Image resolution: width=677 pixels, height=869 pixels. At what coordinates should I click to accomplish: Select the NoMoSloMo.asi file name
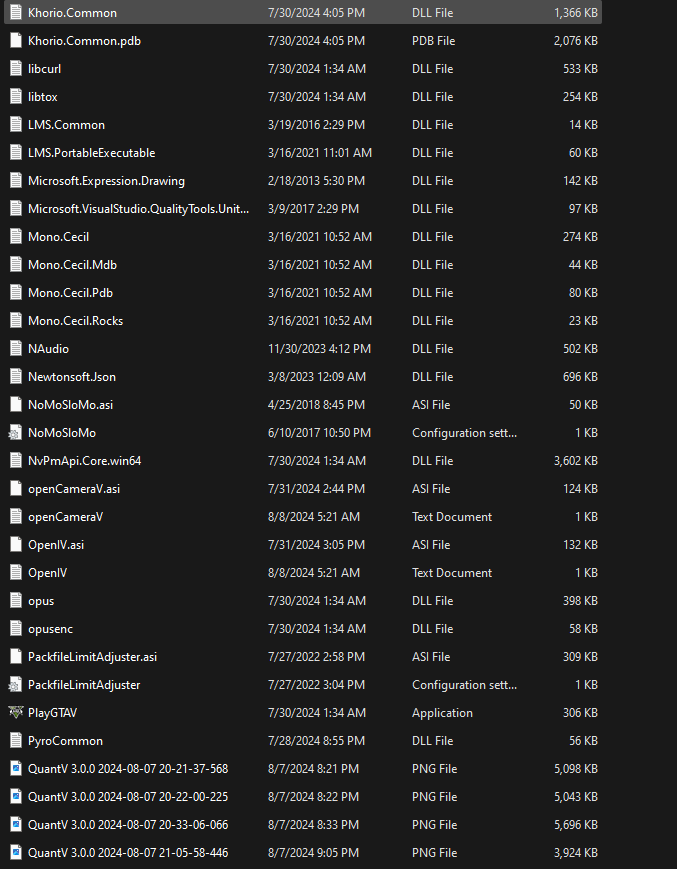click(70, 404)
